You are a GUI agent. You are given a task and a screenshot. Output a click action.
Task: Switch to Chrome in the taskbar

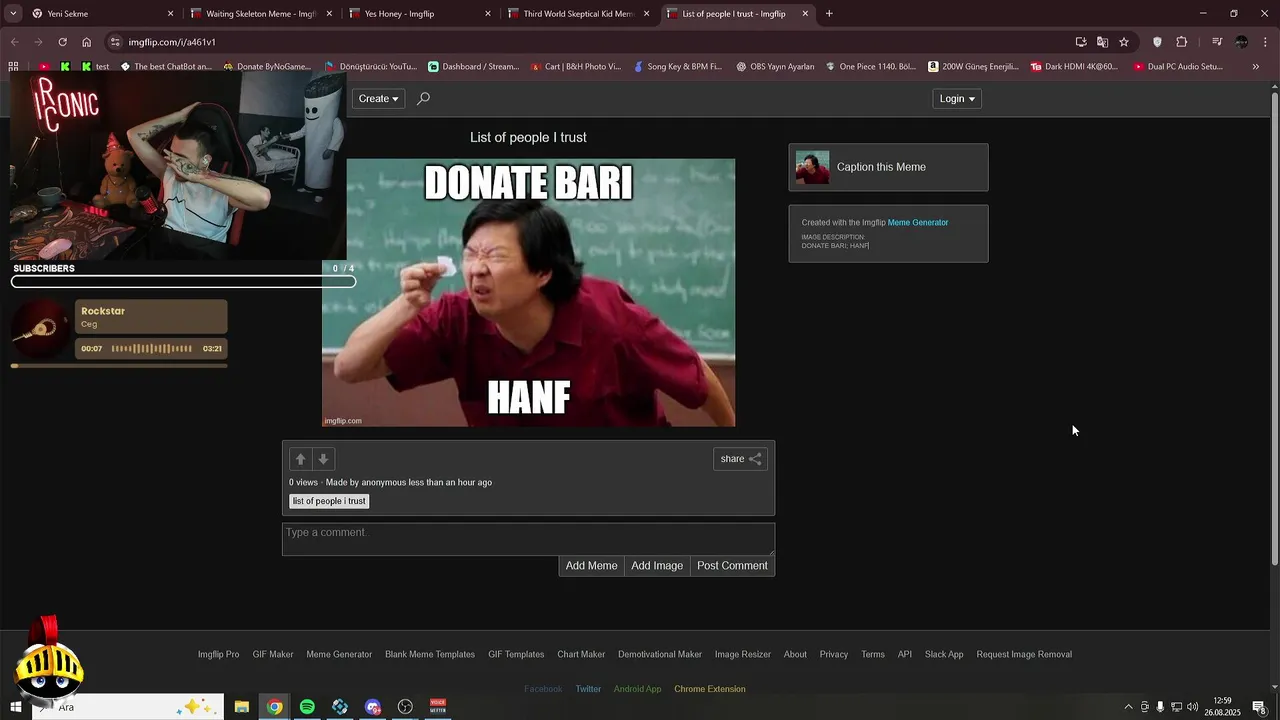pos(274,707)
